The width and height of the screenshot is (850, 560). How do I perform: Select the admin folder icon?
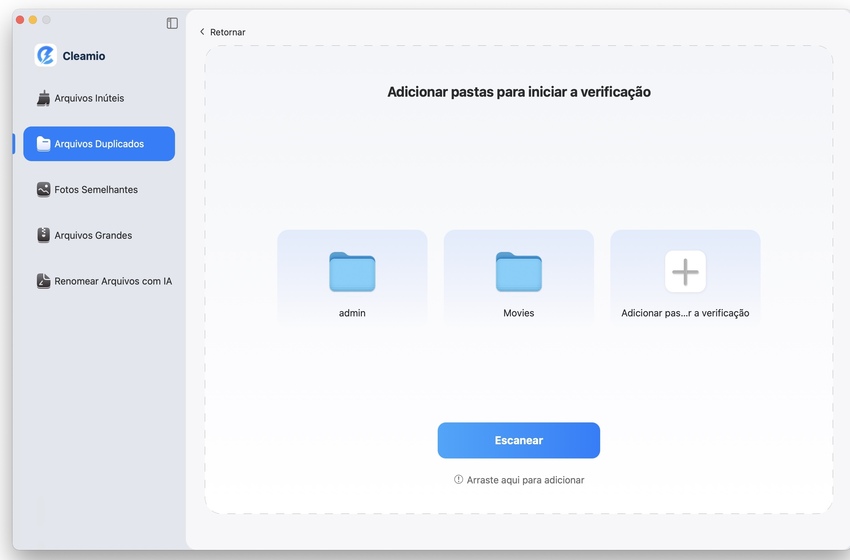pos(352,272)
